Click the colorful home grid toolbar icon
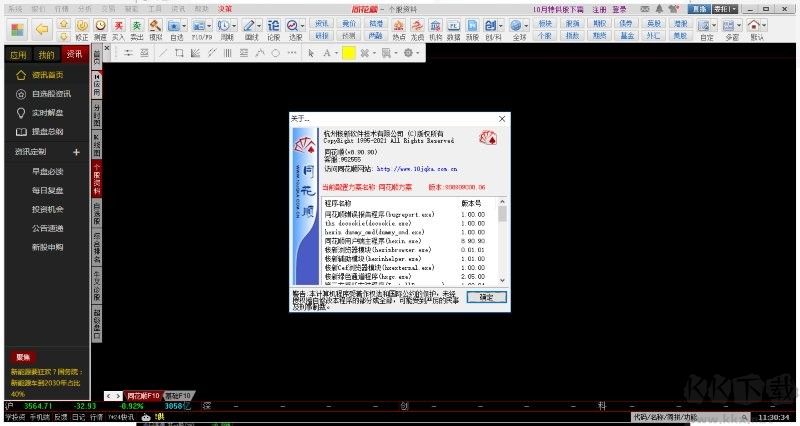This screenshot has width=800, height=426. (17, 30)
